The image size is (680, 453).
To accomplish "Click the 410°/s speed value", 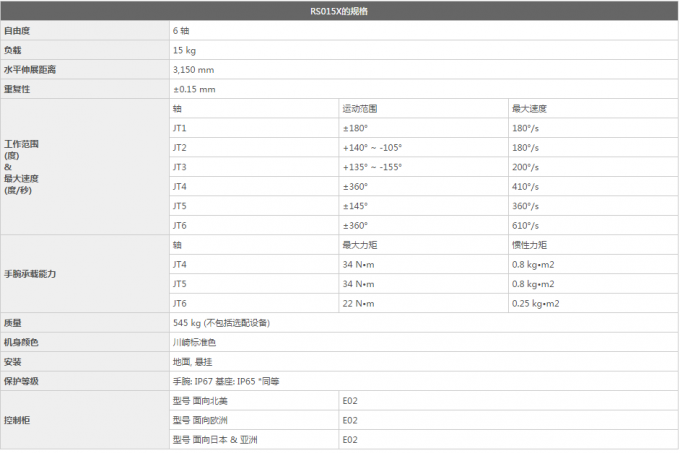I will pos(525,186).
